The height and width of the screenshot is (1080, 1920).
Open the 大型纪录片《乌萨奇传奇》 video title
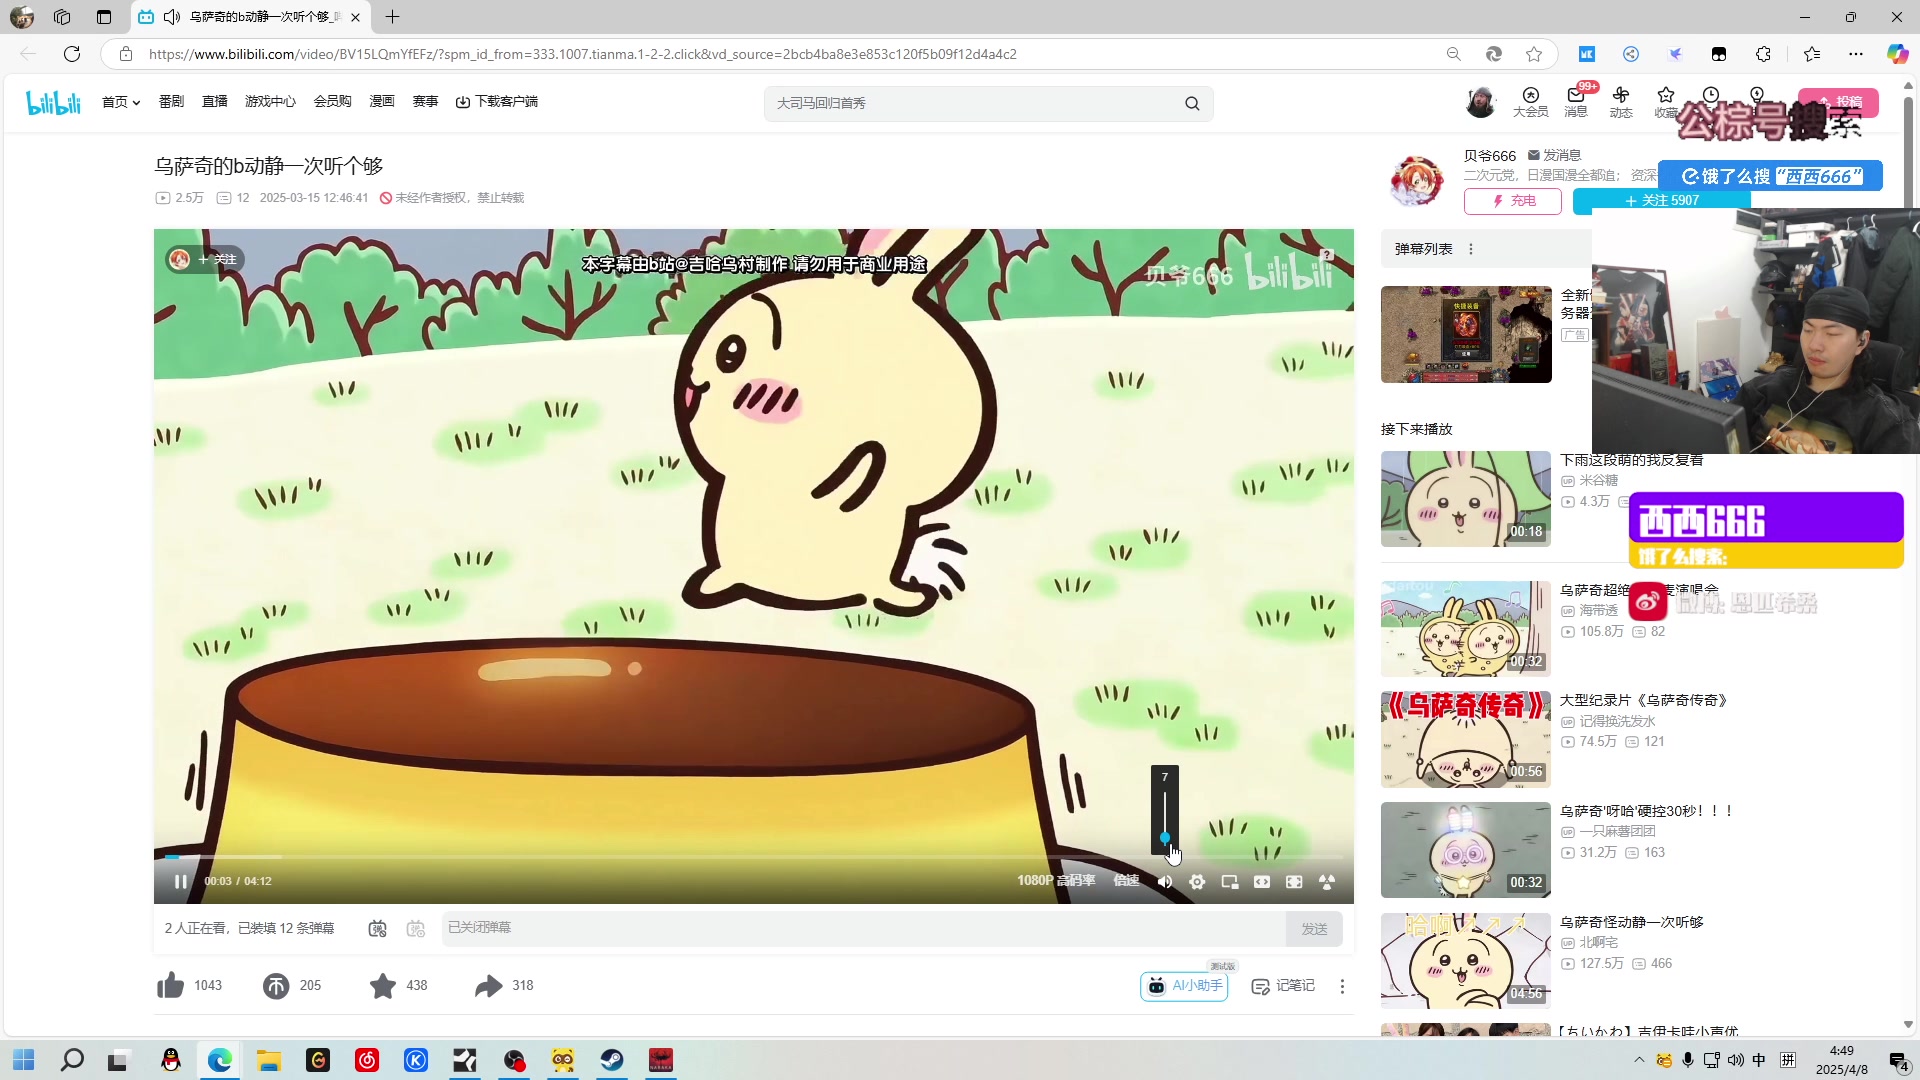point(1643,700)
